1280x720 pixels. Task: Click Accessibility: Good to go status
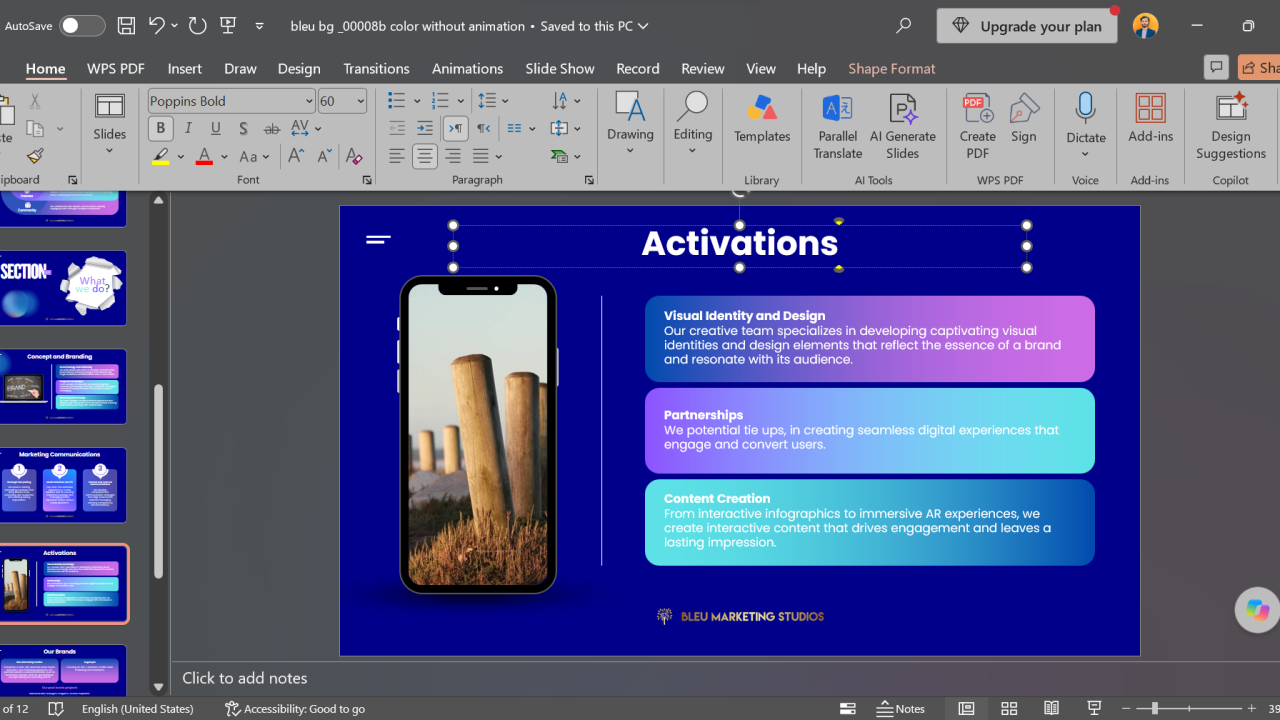[x=295, y=708]
